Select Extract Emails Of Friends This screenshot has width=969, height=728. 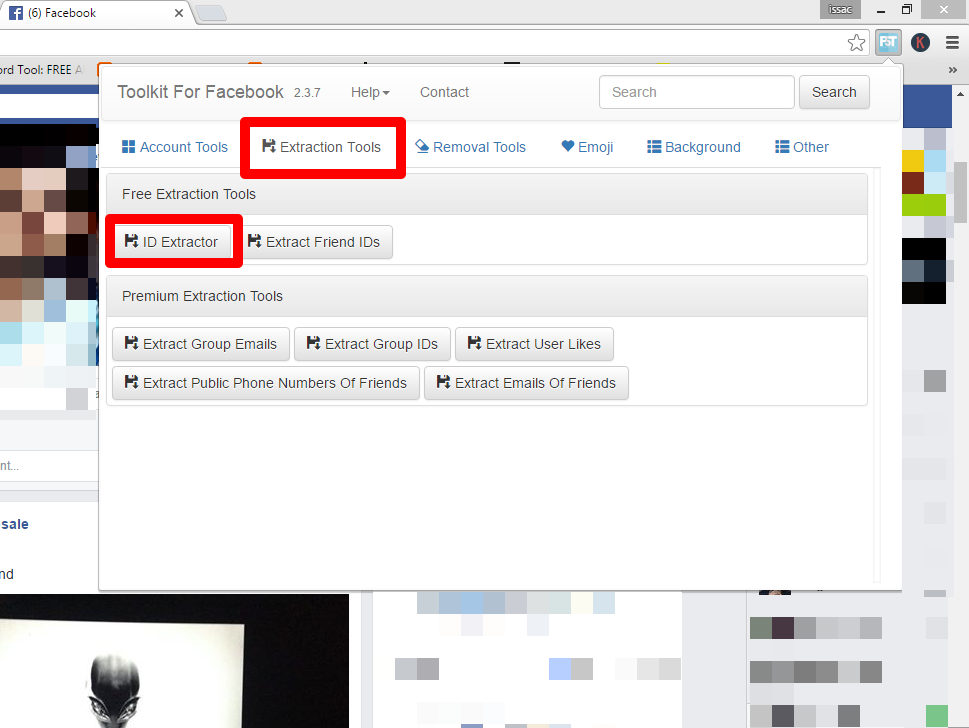click(527, 383)
